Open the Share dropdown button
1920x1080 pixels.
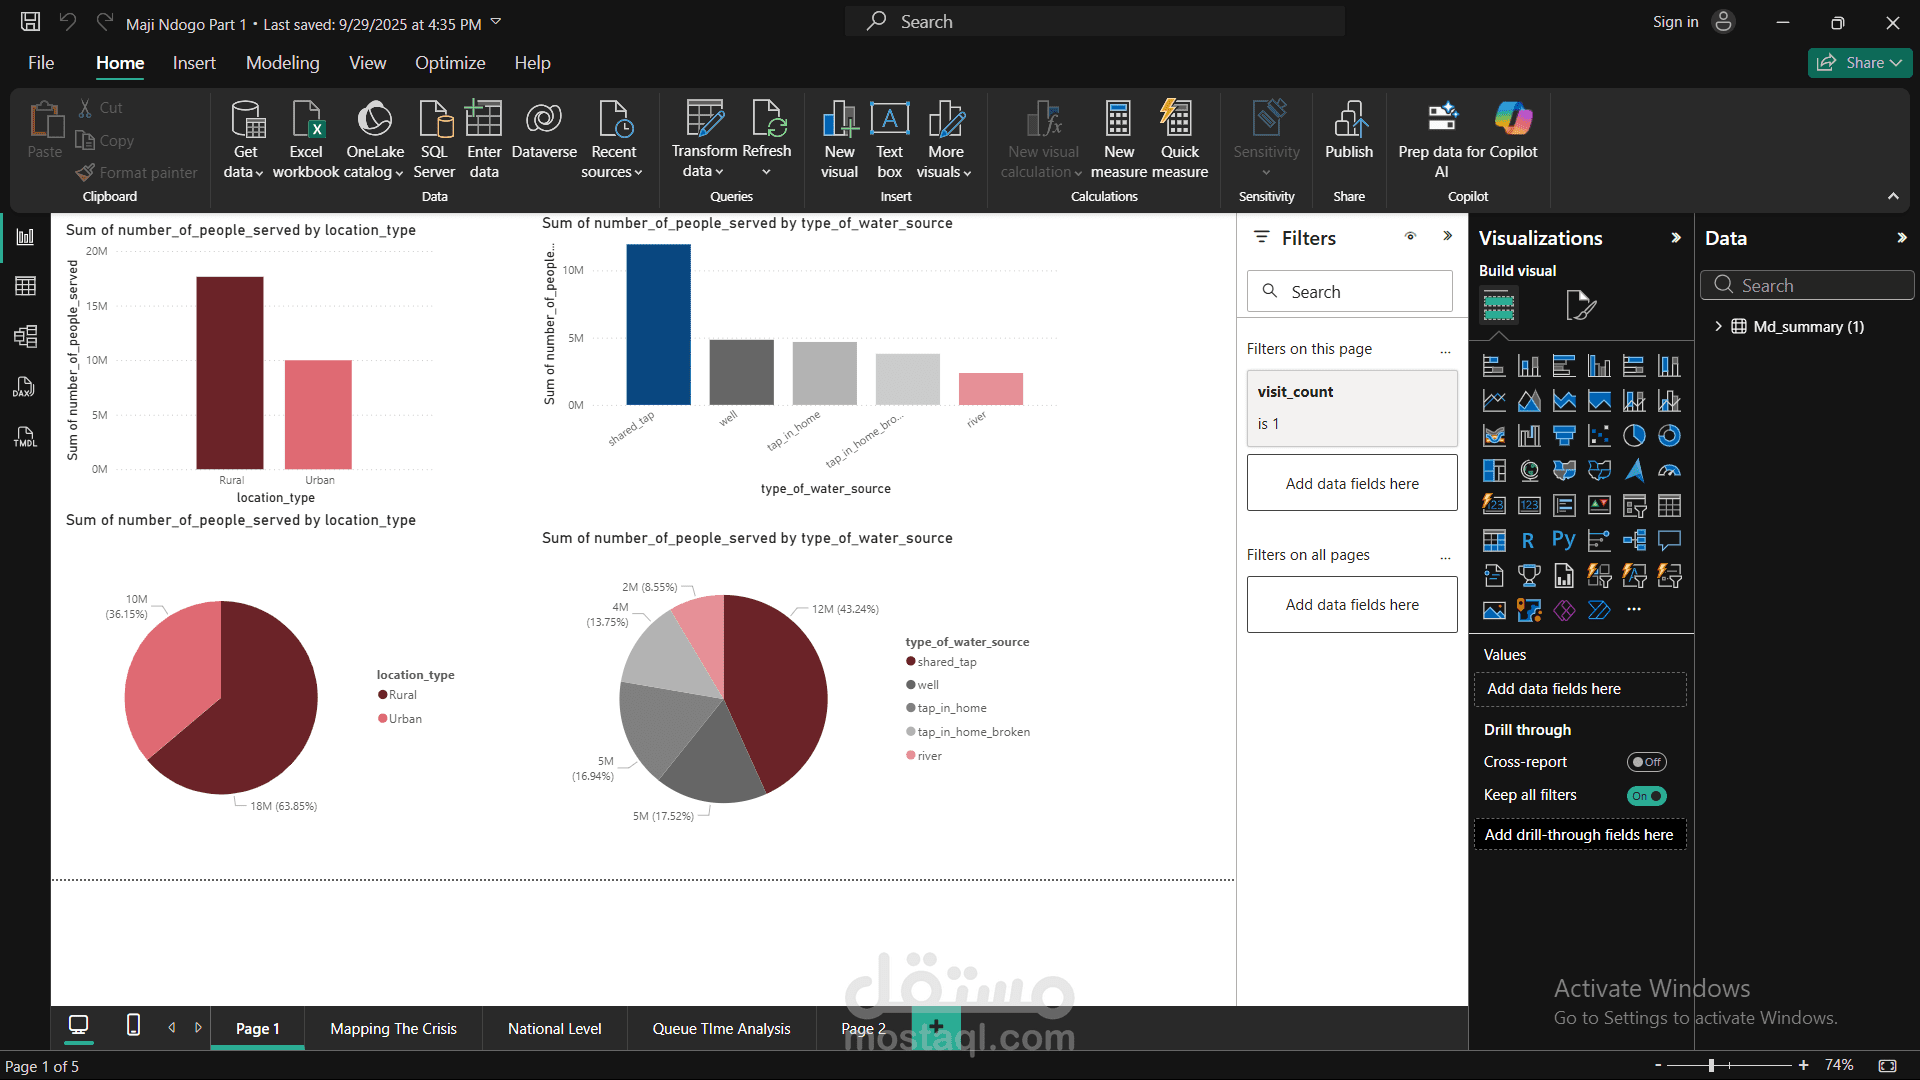(1859, 63)
